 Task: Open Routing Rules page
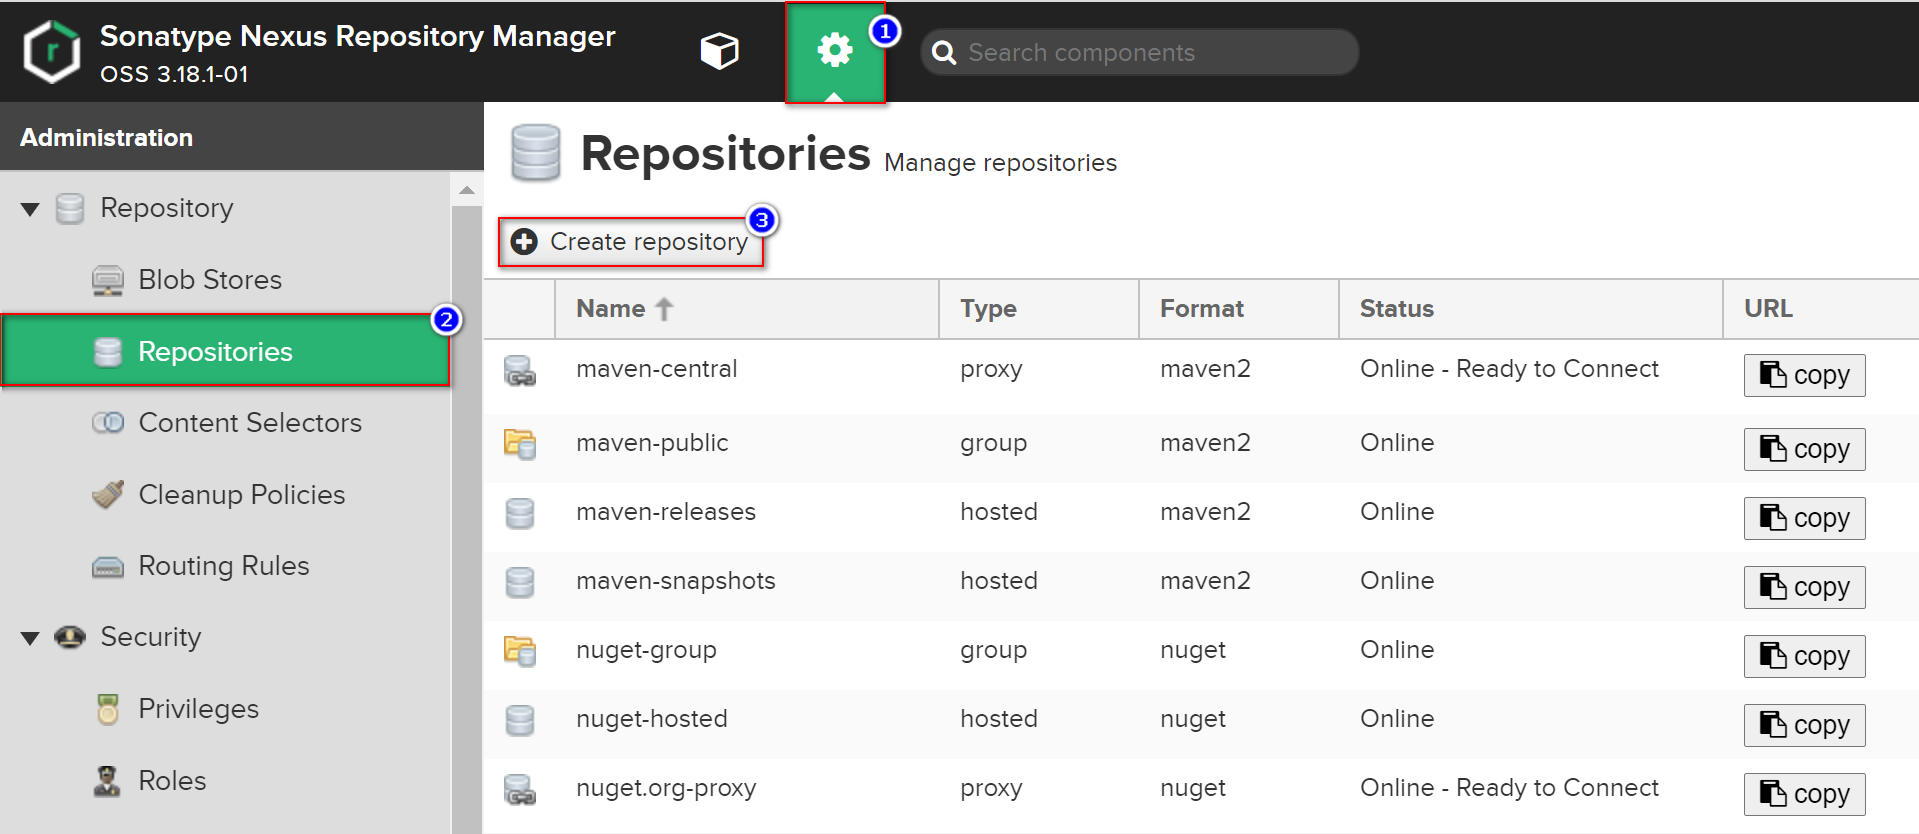(224, 566)
